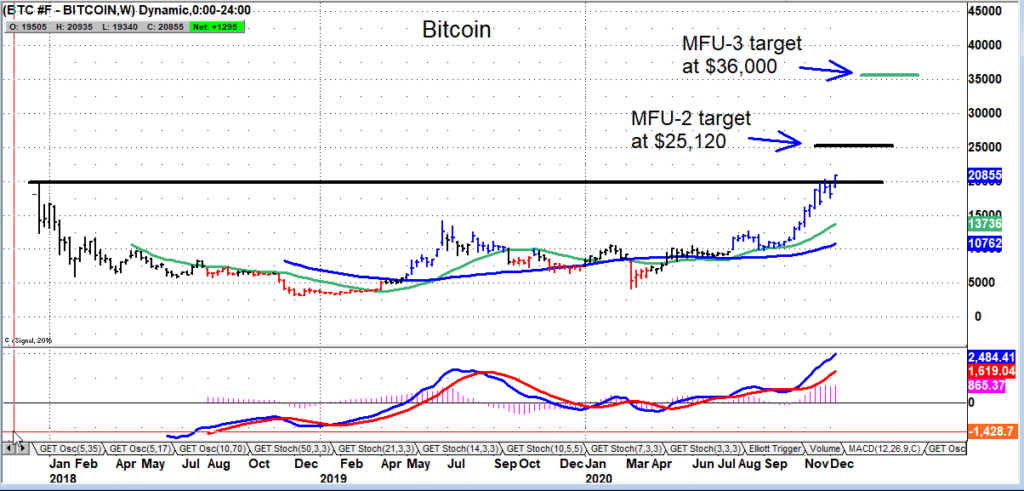The width and height of the screenshot is (1024, 491).
Task: Select the active MACD(12,26,9,C) tab
Action: 884,449
